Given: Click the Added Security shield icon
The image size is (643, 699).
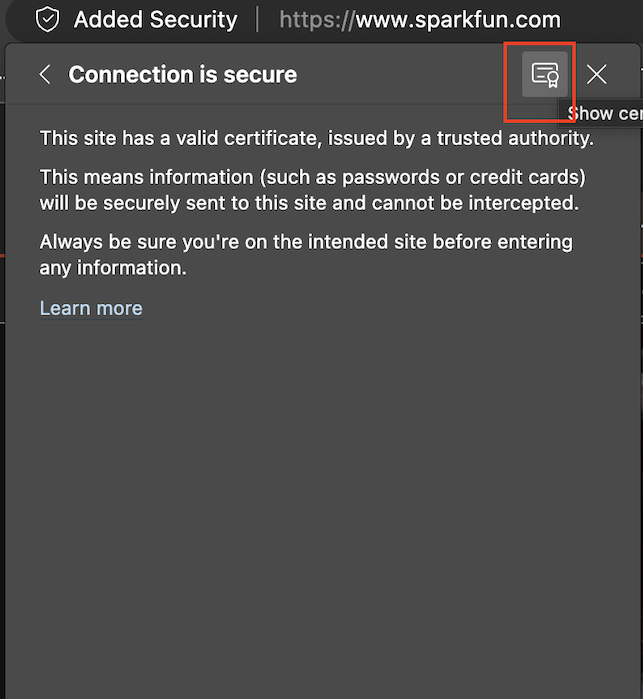Looking at the screenshot, I should click(x=47, y=19).
